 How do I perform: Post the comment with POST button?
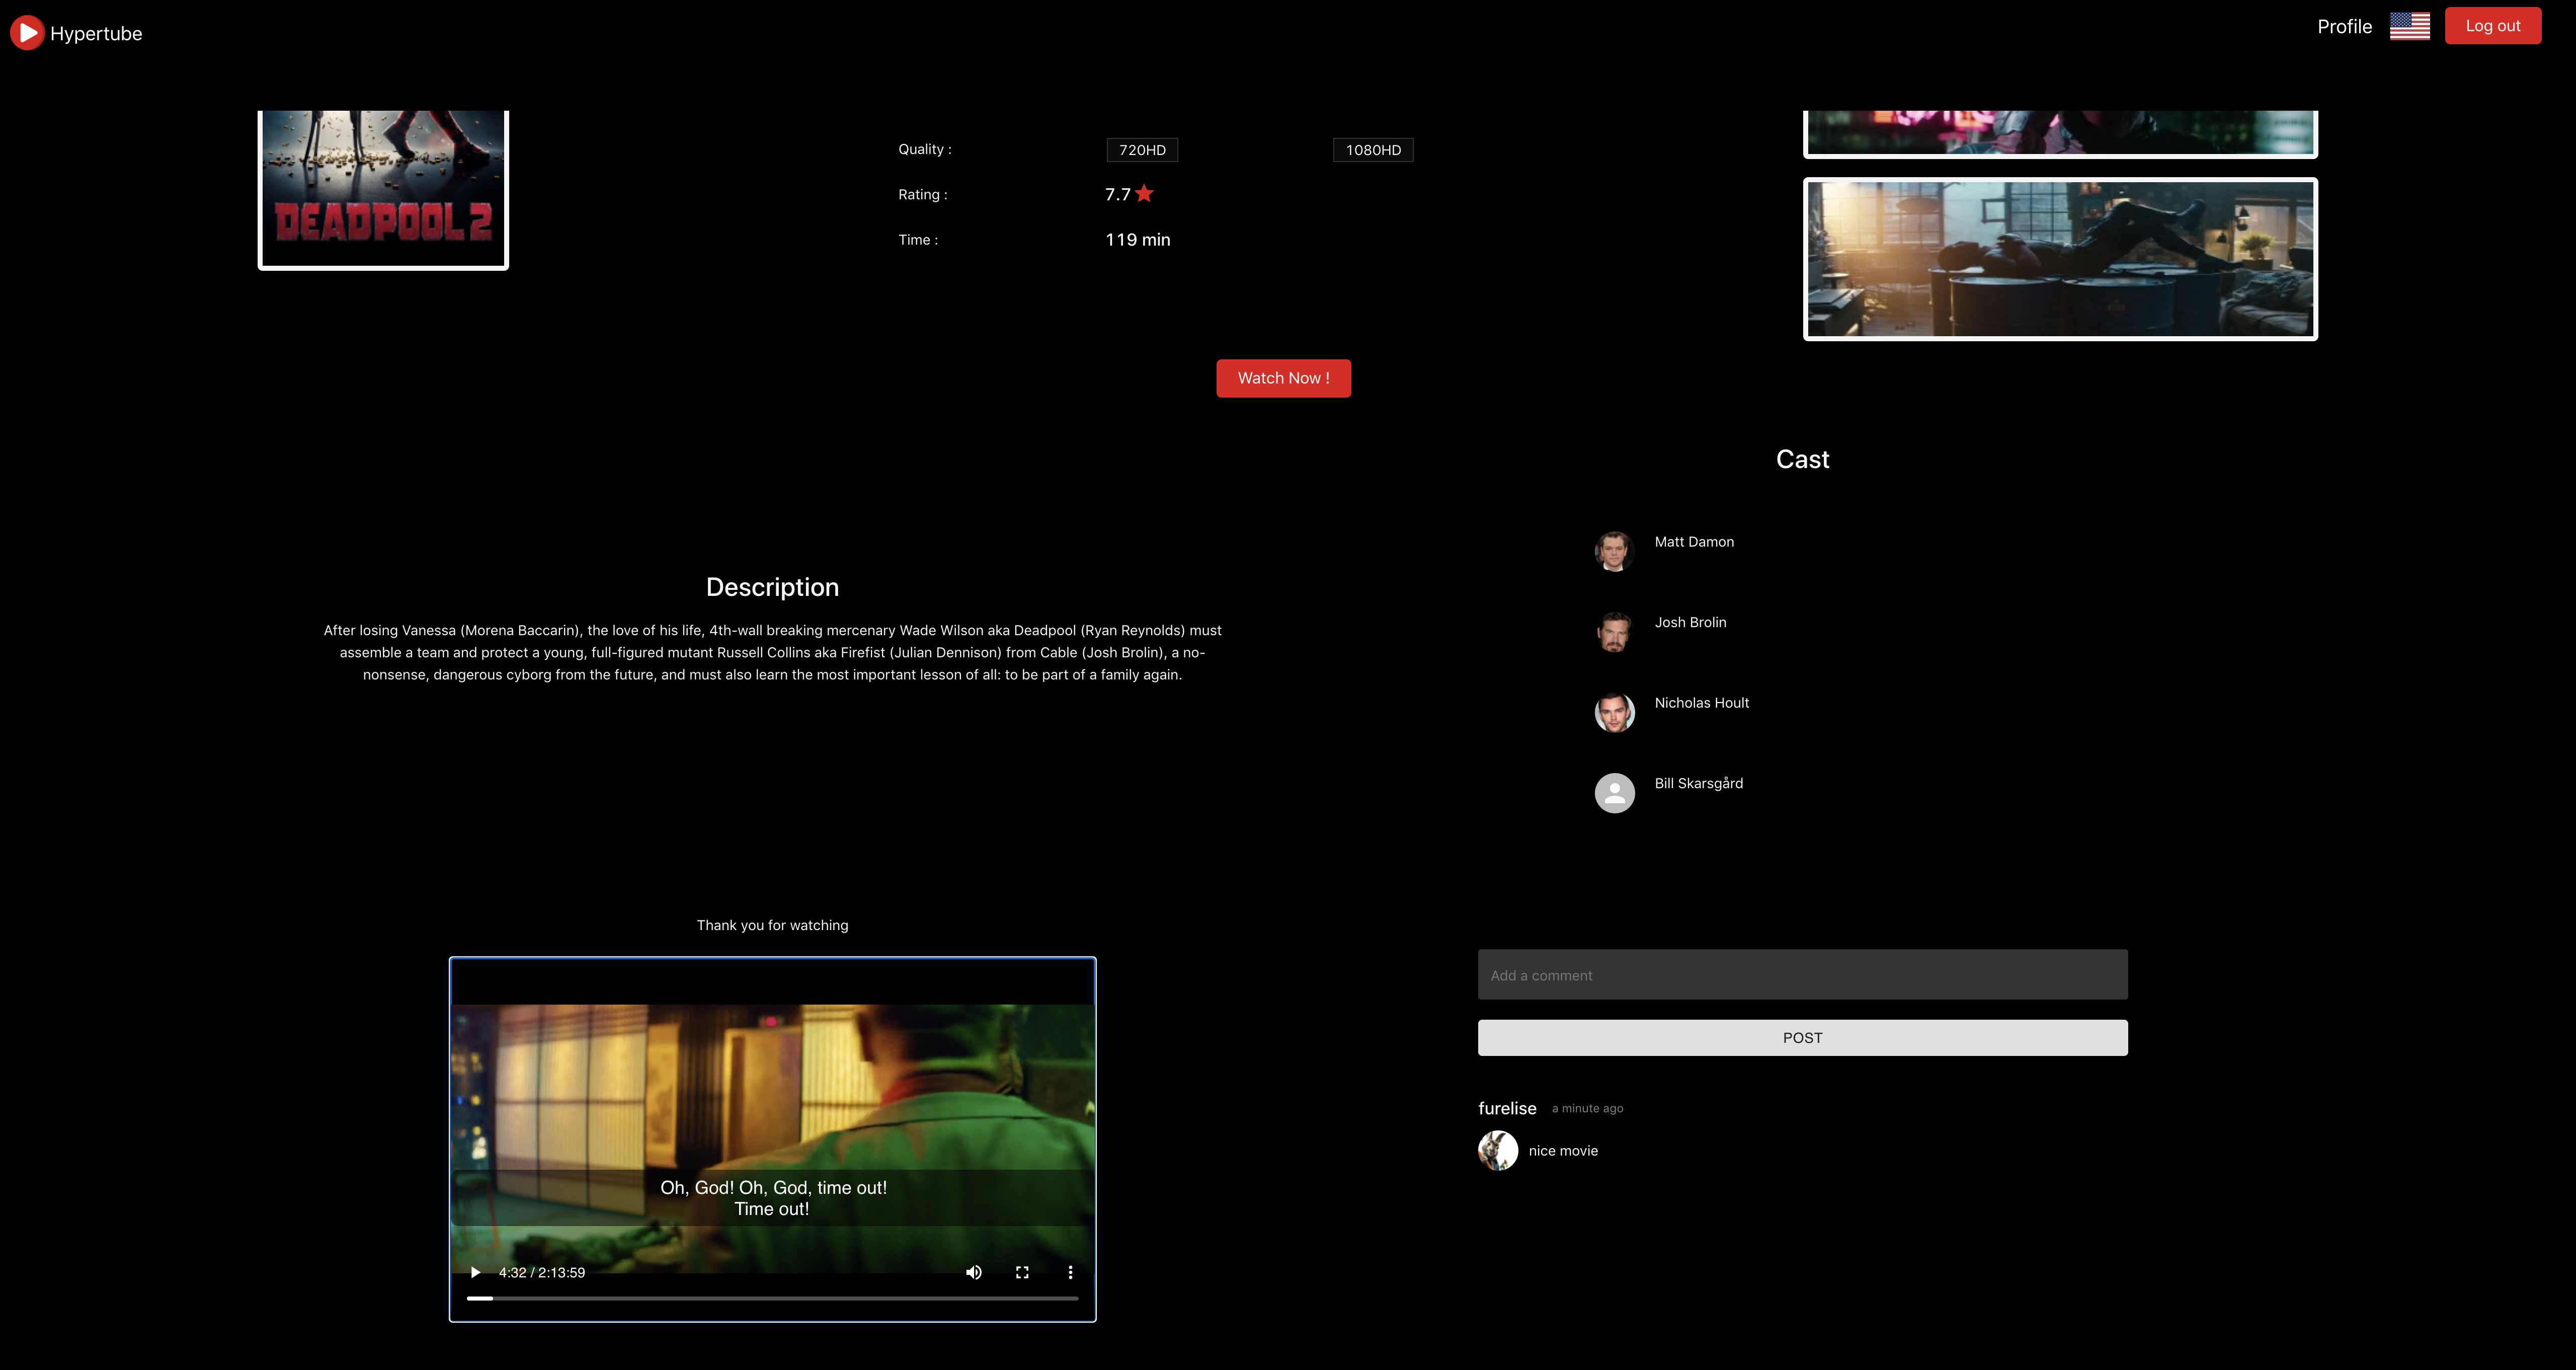(x=1802, y=1038)
